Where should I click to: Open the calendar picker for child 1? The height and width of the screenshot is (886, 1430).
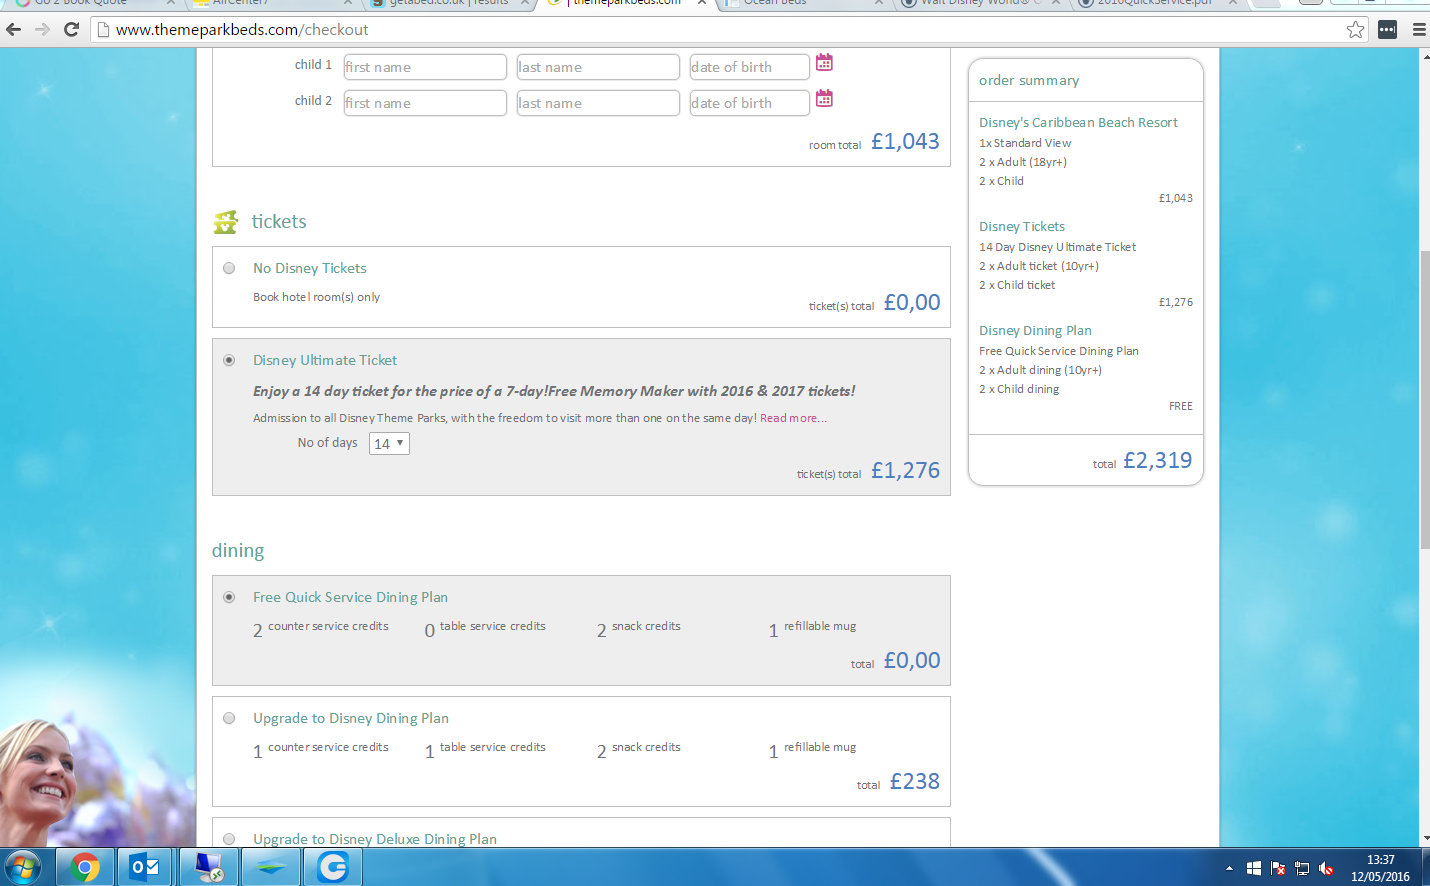pos(824,63)
